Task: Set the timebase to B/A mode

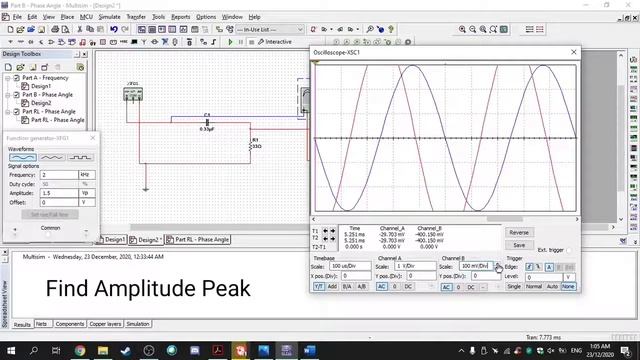Action: point(347,287)
